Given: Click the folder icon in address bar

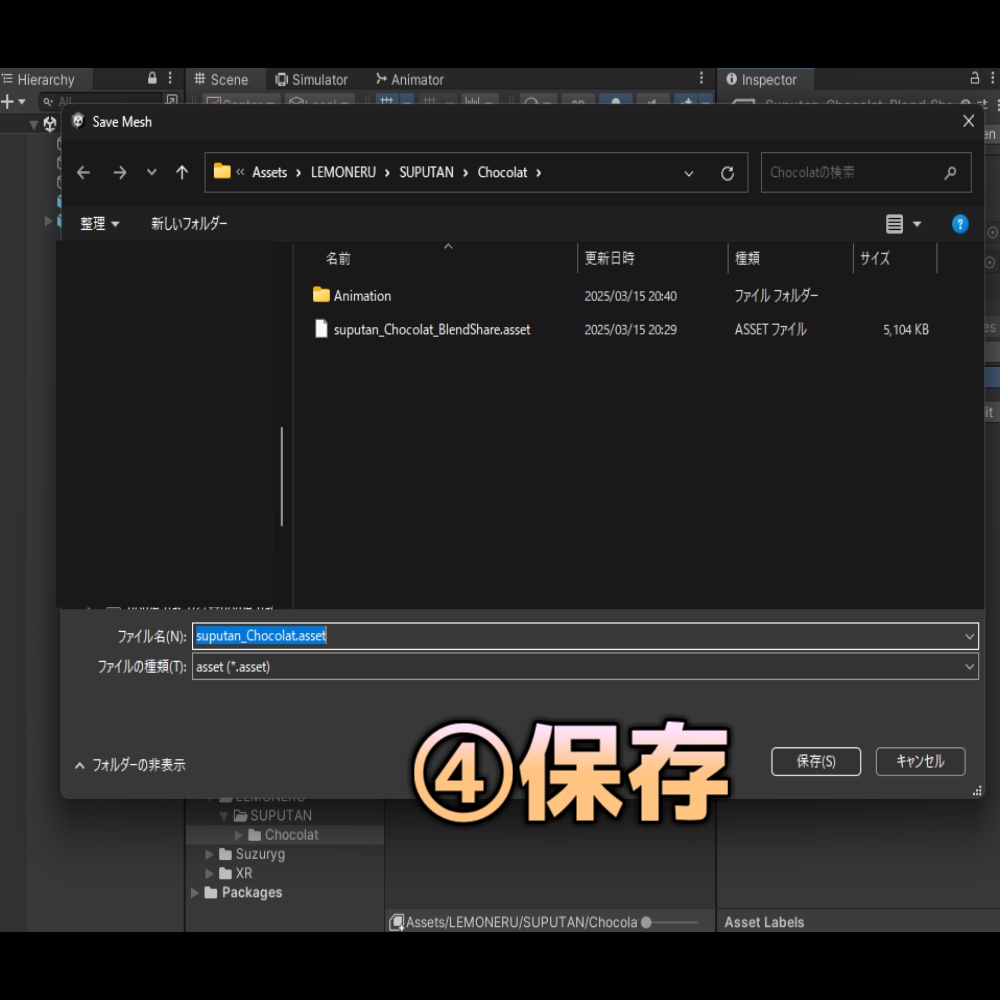Looking at the screenshot, I should click(221, 171).
